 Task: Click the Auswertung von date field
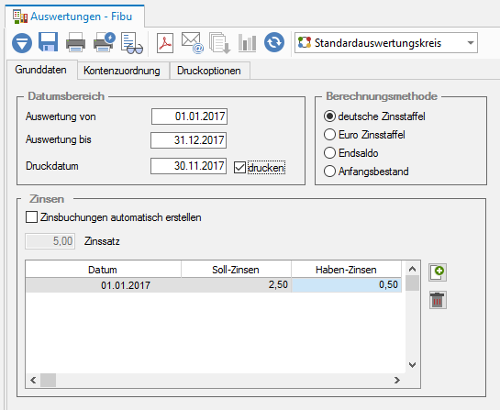click(x=189, y=116)
